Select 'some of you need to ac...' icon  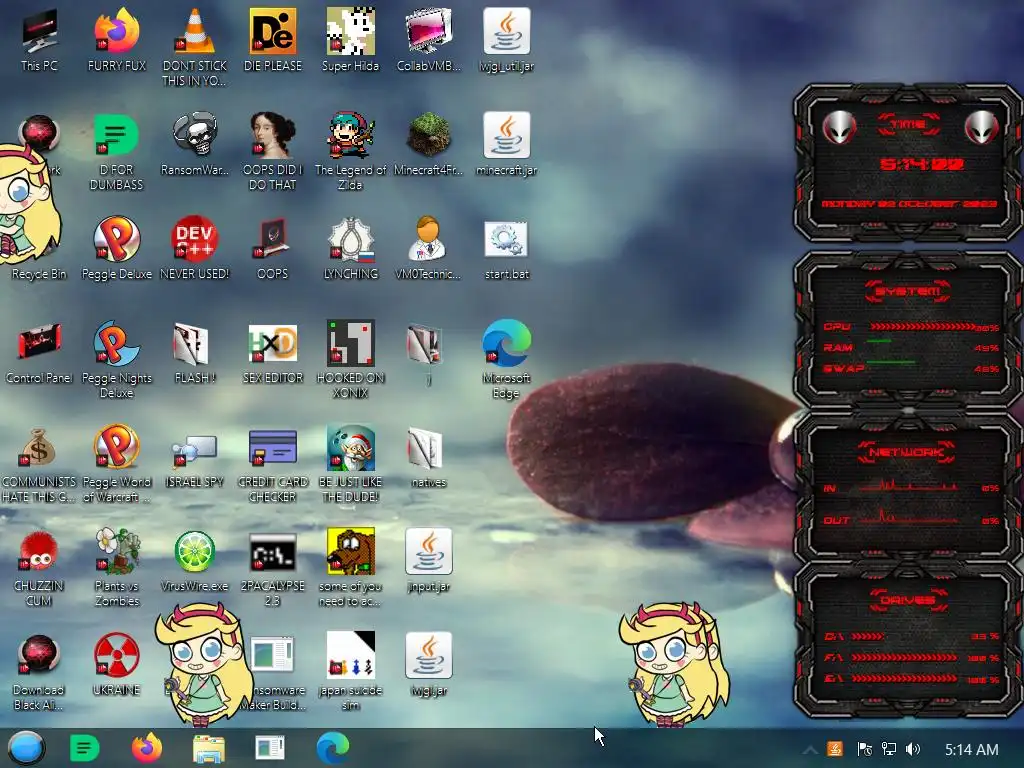350,567
